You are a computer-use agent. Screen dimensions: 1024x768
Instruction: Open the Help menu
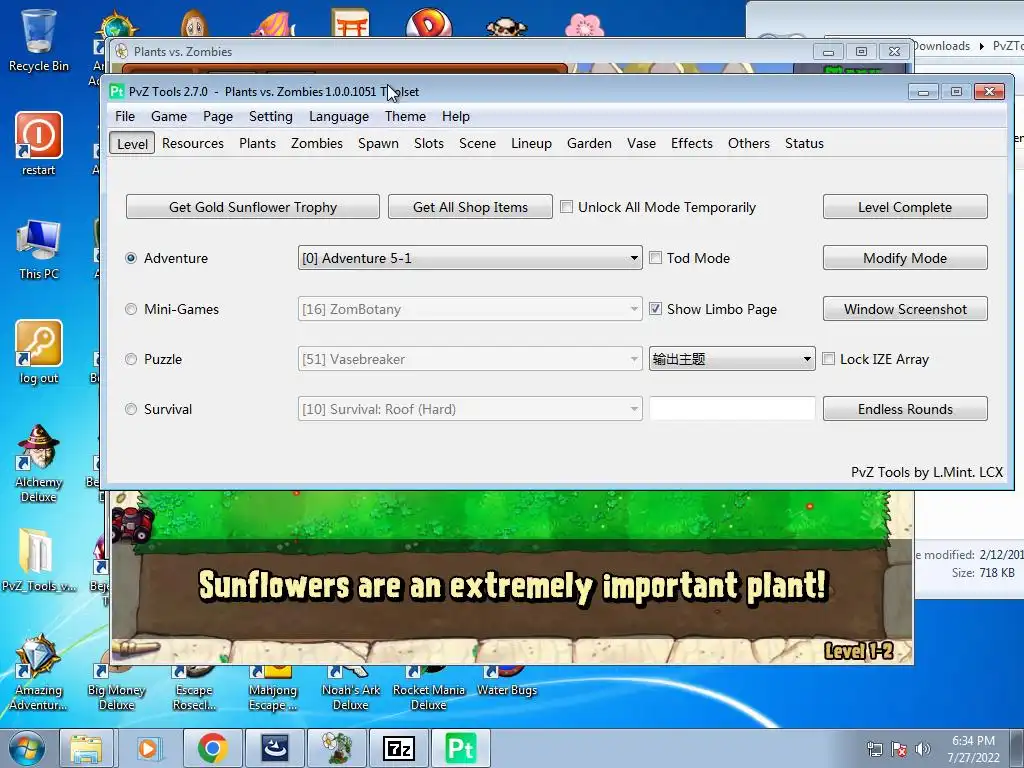pos(455,116)
